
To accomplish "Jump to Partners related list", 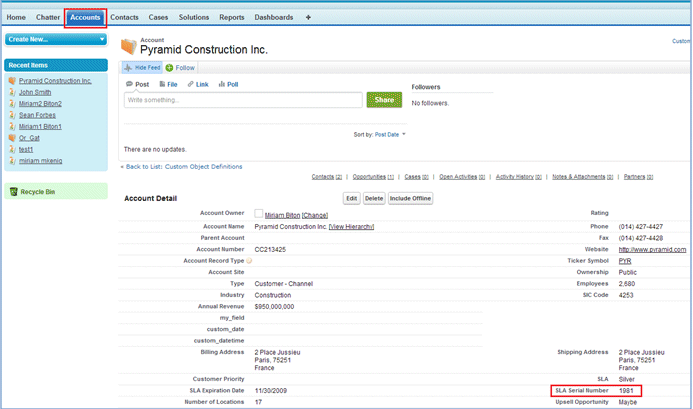I will point(638,177).
